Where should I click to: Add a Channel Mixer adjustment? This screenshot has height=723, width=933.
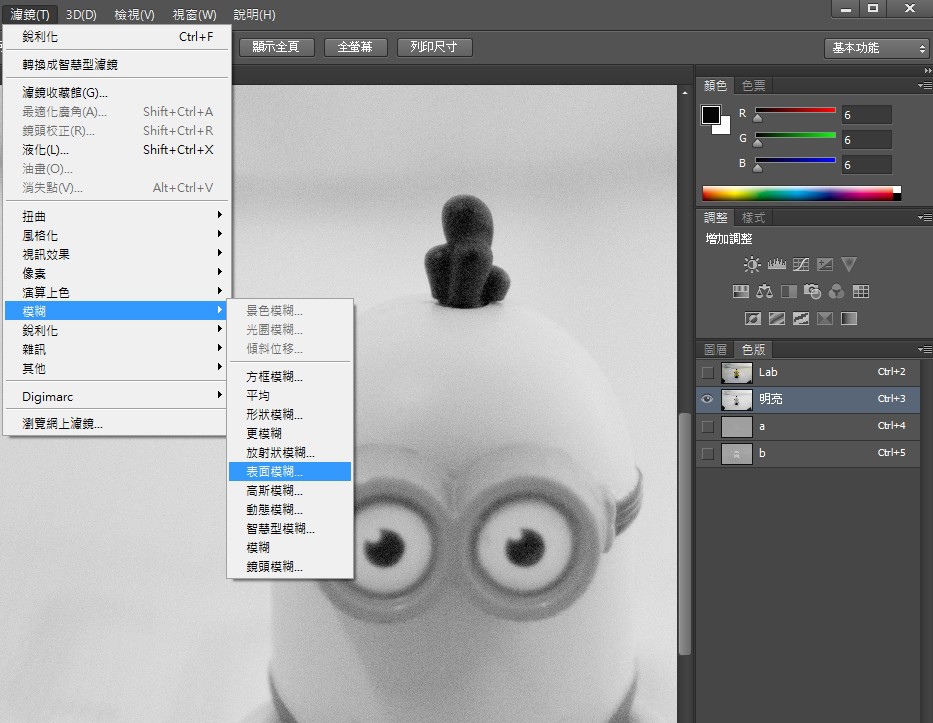[x=837, y=292]
